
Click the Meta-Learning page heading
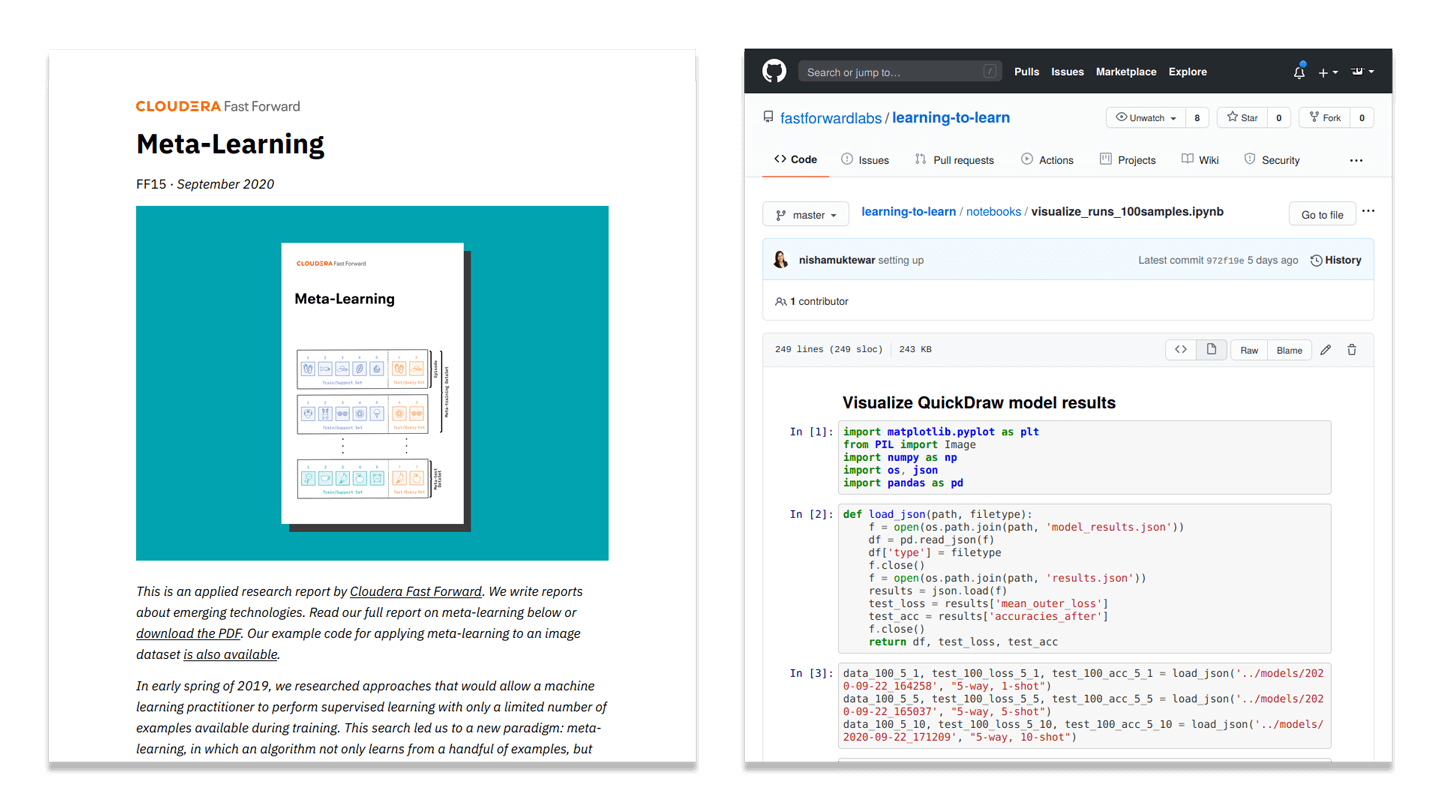point(230,144)
